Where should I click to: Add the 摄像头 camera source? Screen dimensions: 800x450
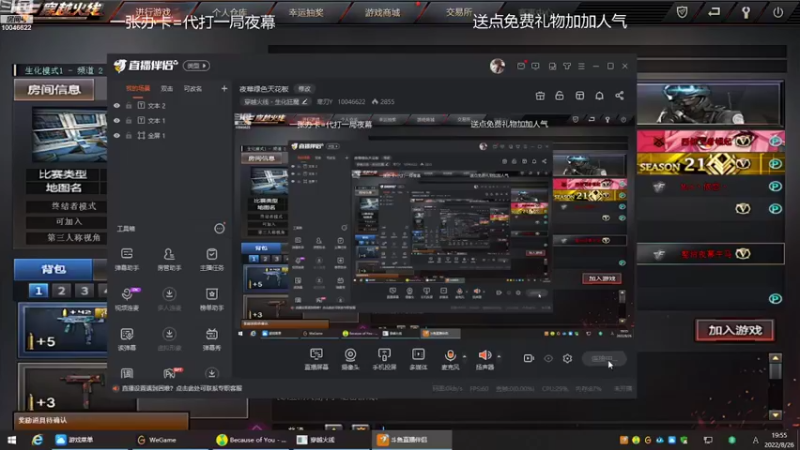coord(350,359)
